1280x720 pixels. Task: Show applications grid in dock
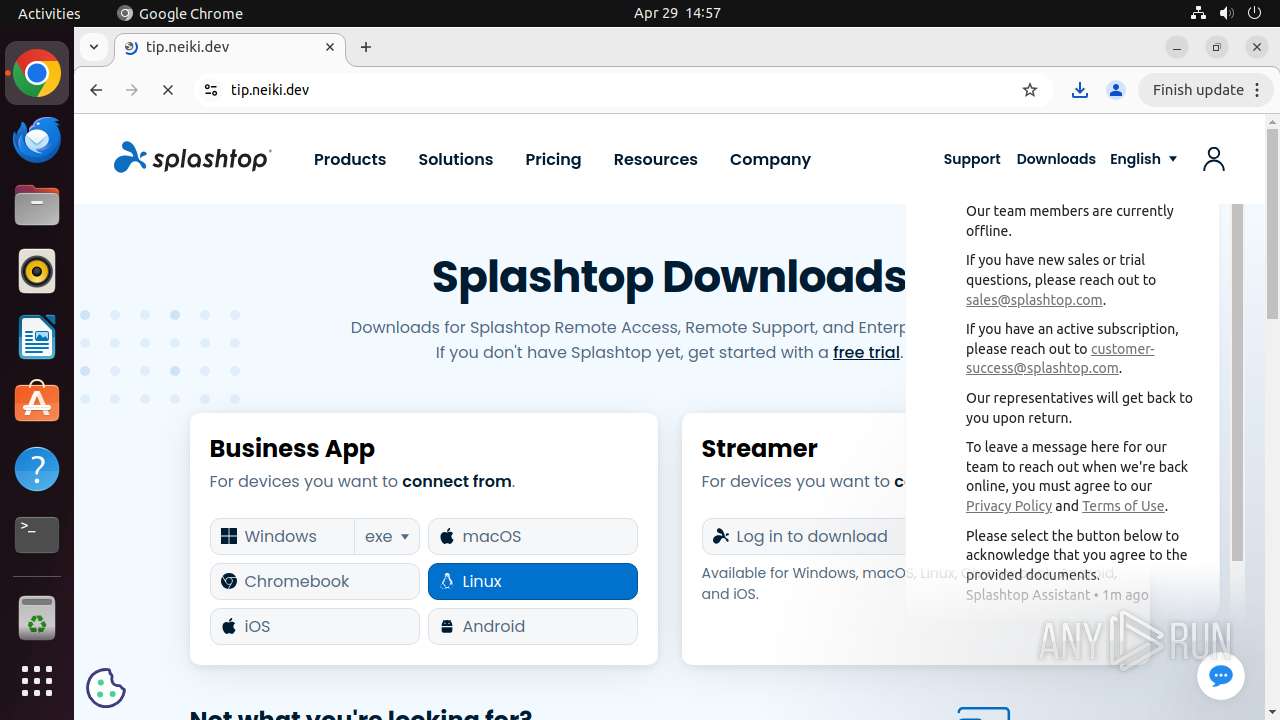point(37,681)
